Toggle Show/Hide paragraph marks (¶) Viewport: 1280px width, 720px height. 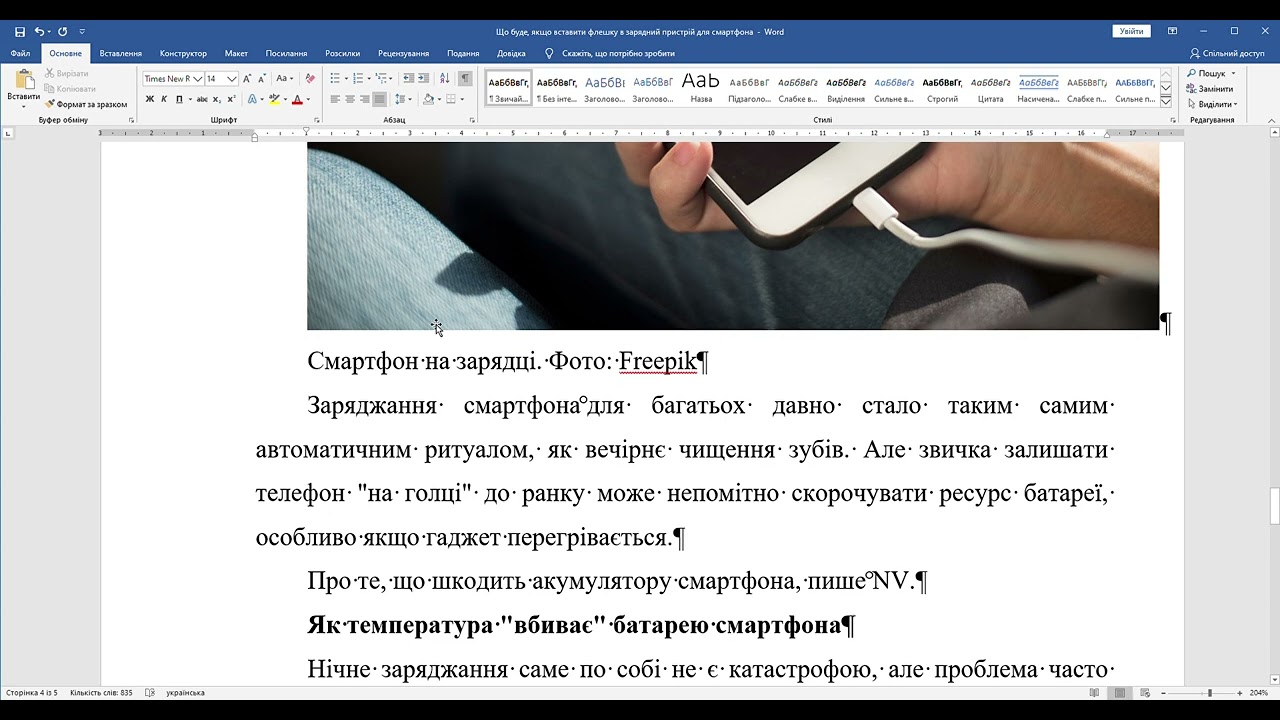(x=465, y=79)
